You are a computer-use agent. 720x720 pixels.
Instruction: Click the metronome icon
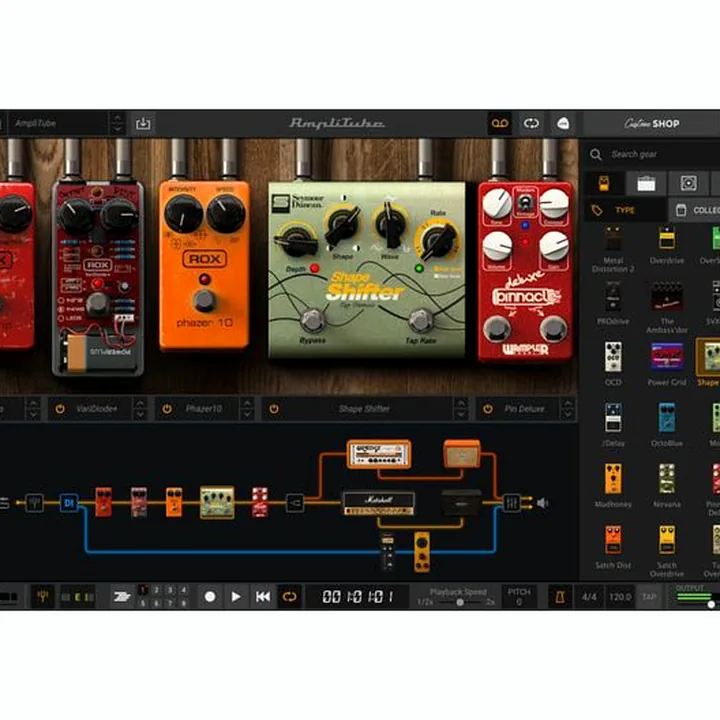560,596
